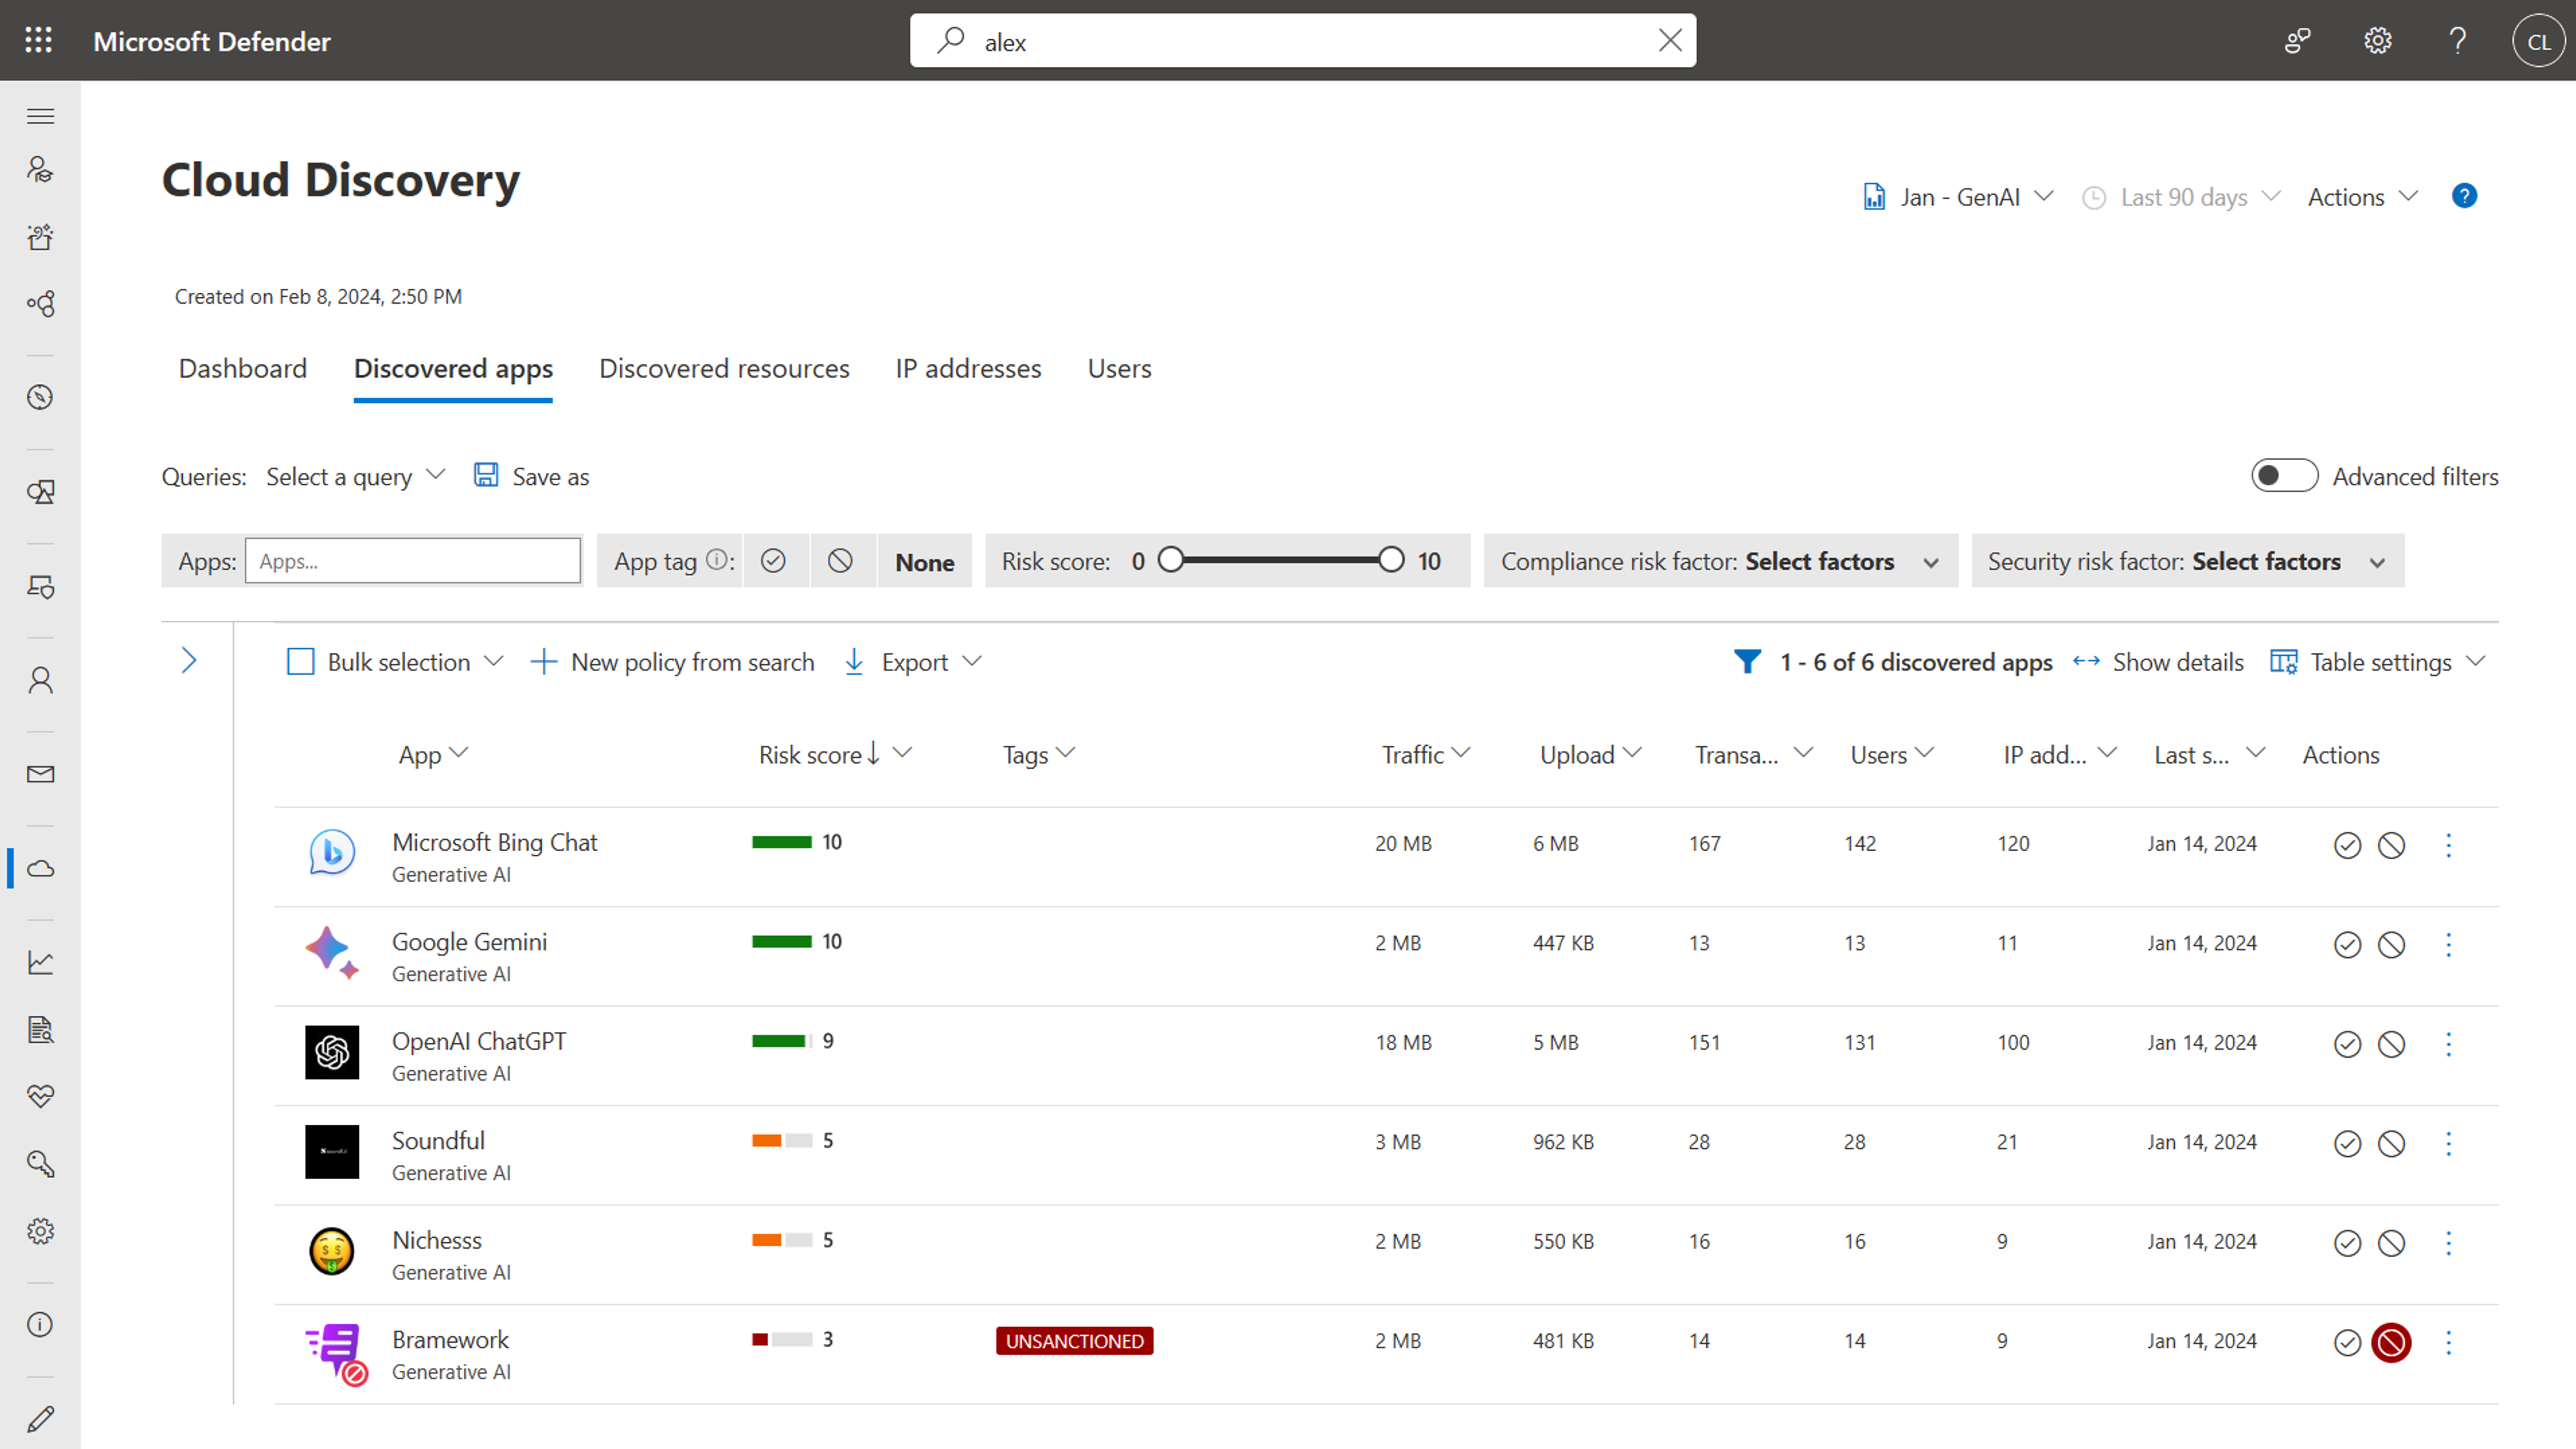Open the Email & collaboration sidebar icon
Screen dimensions: 2576x1449
pyautogui.click(x=40, y=773)
